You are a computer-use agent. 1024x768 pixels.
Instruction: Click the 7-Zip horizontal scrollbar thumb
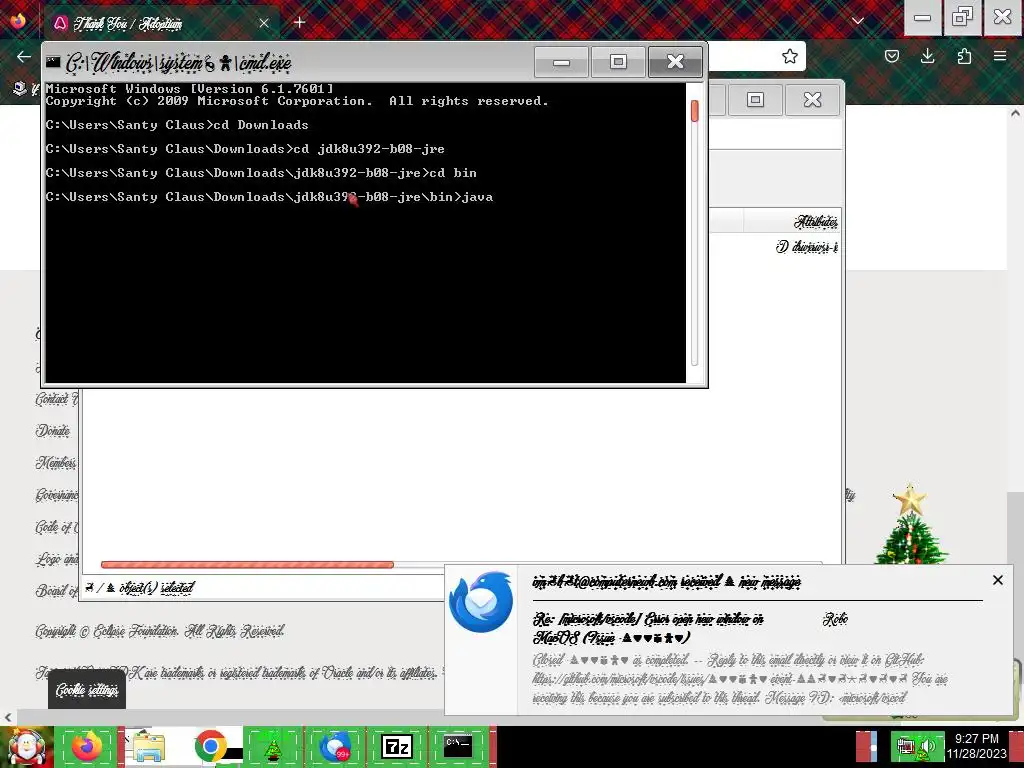tap(247, 565)
